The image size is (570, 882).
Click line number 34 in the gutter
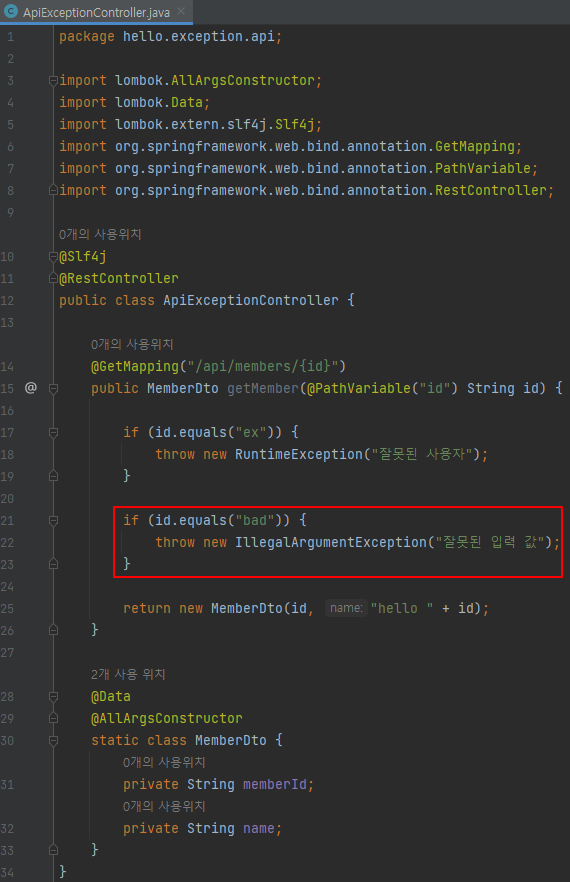point(7,872)
